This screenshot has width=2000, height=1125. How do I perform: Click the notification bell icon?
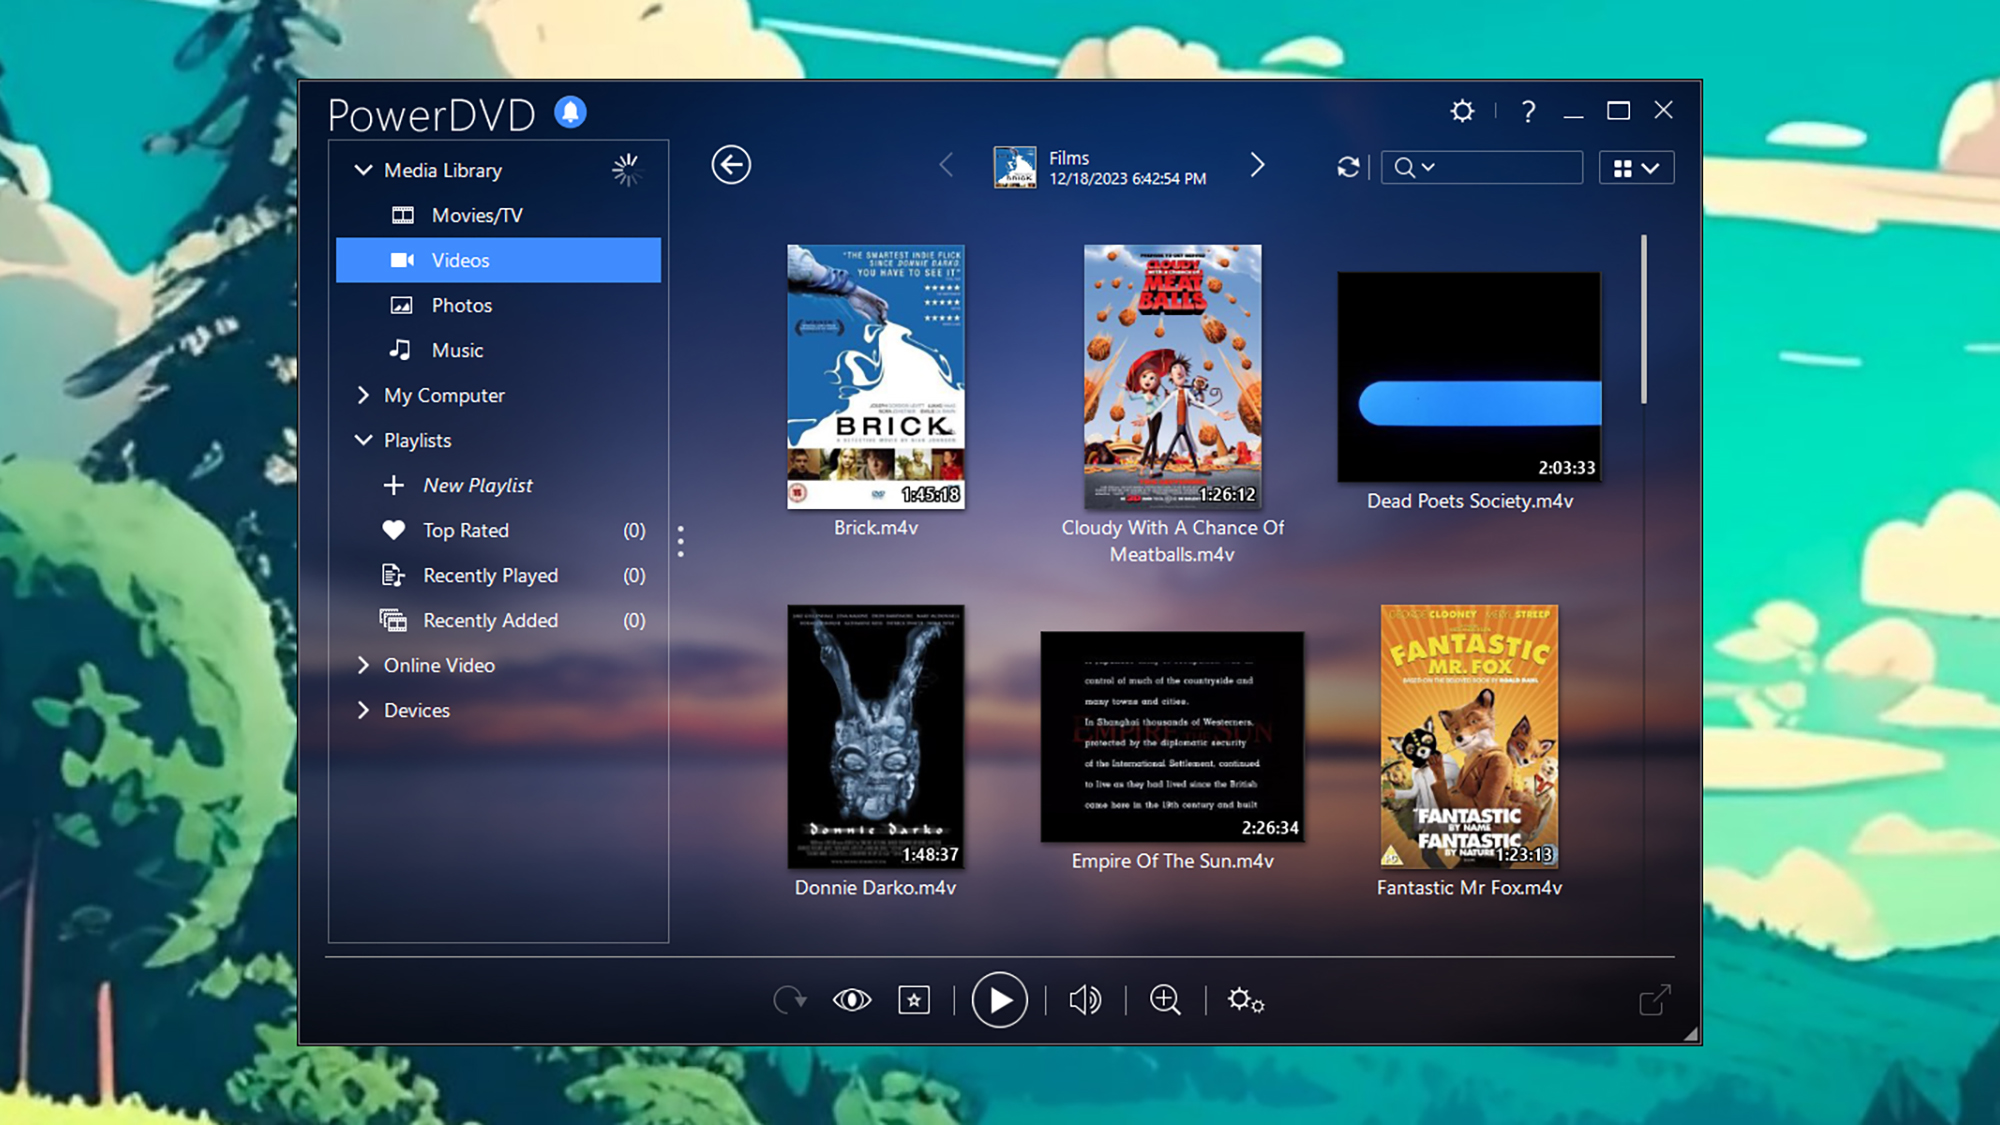coord(571,112)
